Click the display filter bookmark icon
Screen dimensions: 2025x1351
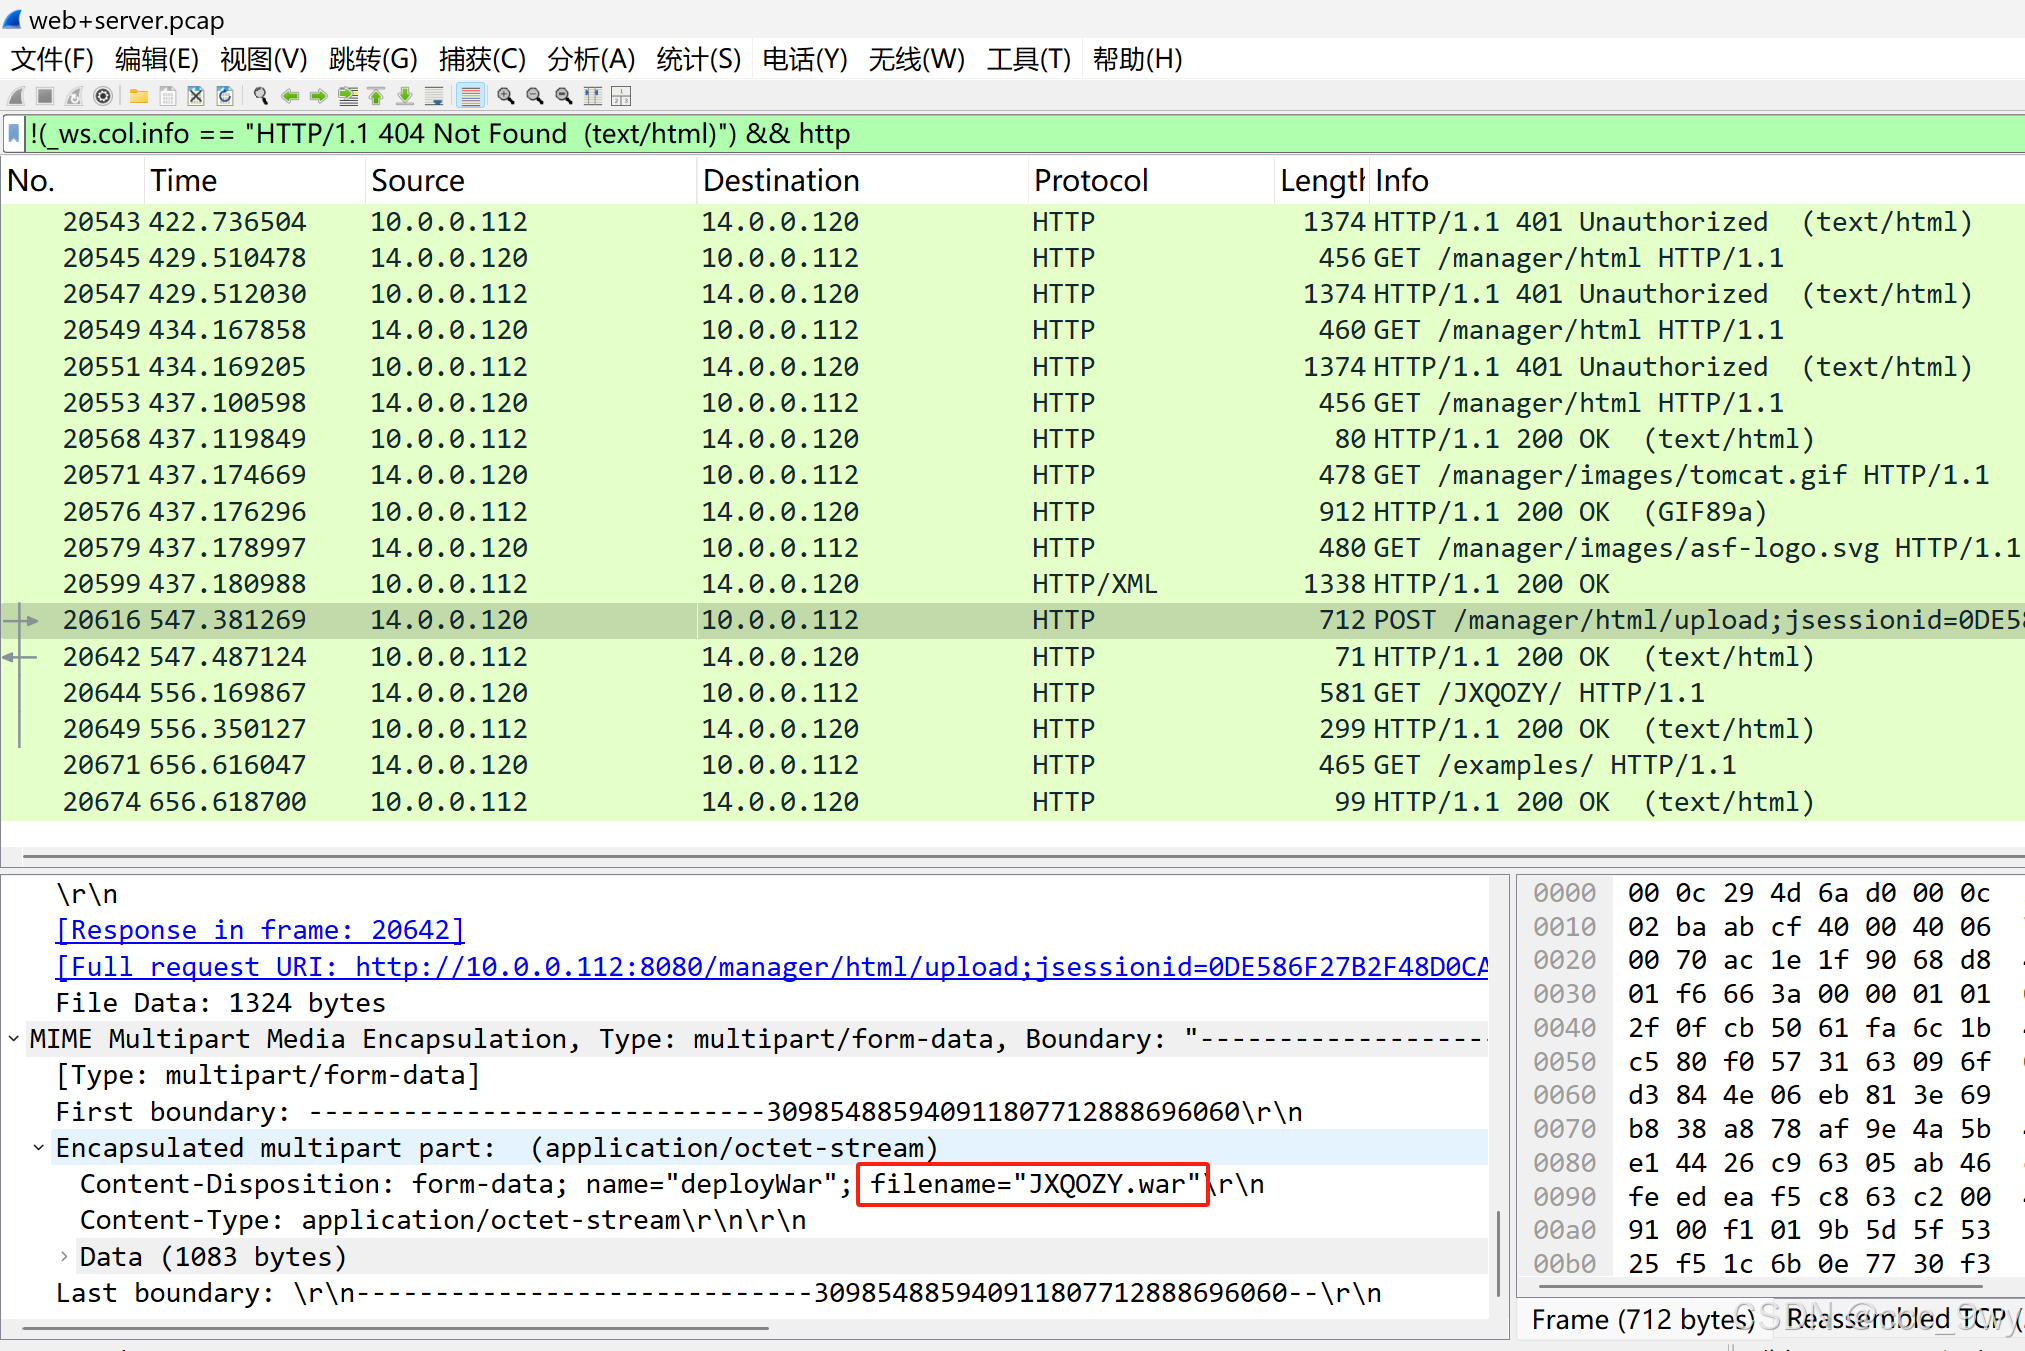click(x=14, y=133)
